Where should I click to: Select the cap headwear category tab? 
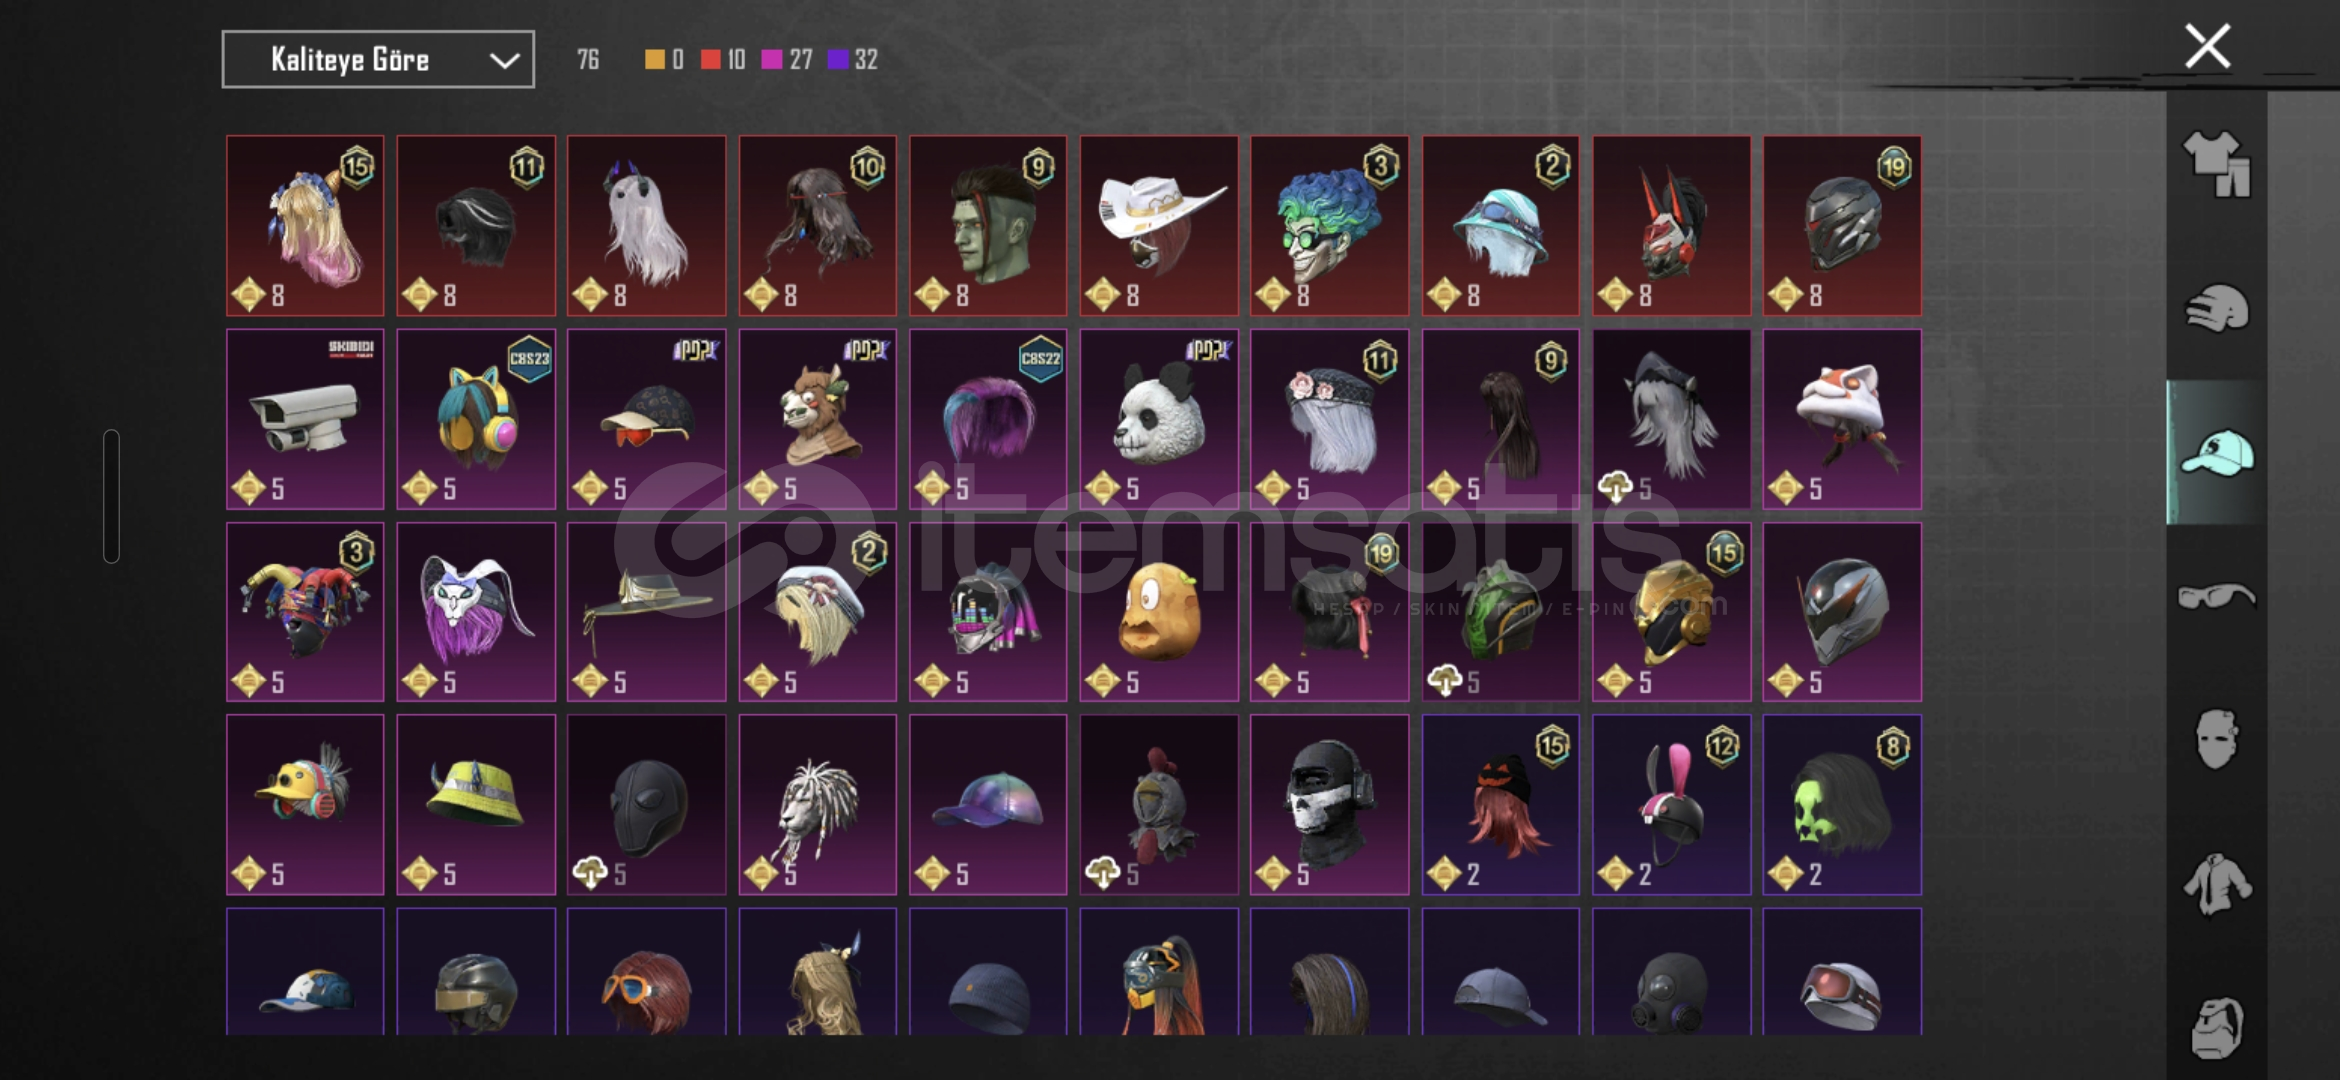[x=2216, y=453]
